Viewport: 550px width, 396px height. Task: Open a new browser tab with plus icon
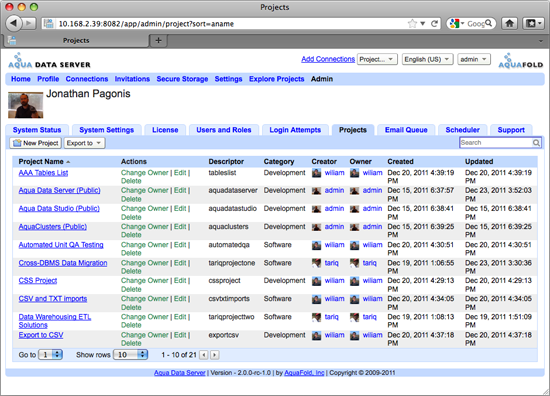coord(159,40)
